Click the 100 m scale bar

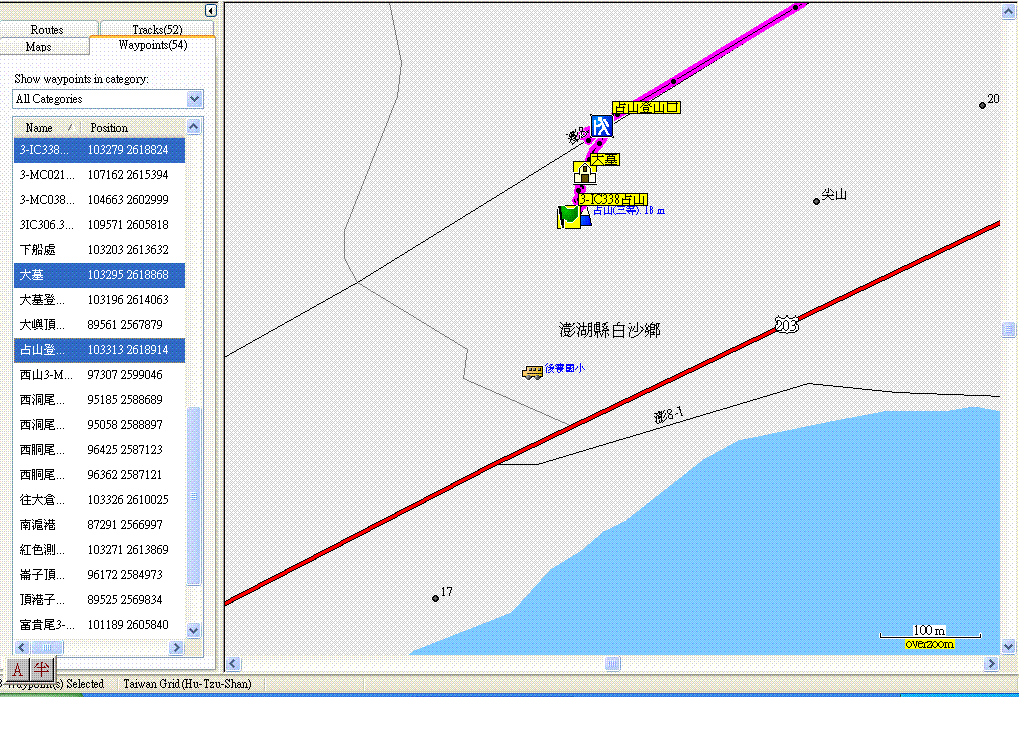(930, 632)
